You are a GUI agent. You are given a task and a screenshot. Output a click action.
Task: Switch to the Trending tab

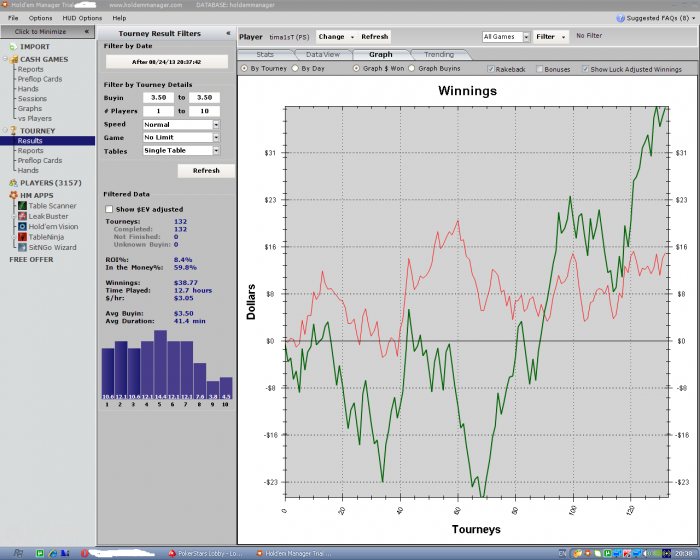[x=438, y=54]
